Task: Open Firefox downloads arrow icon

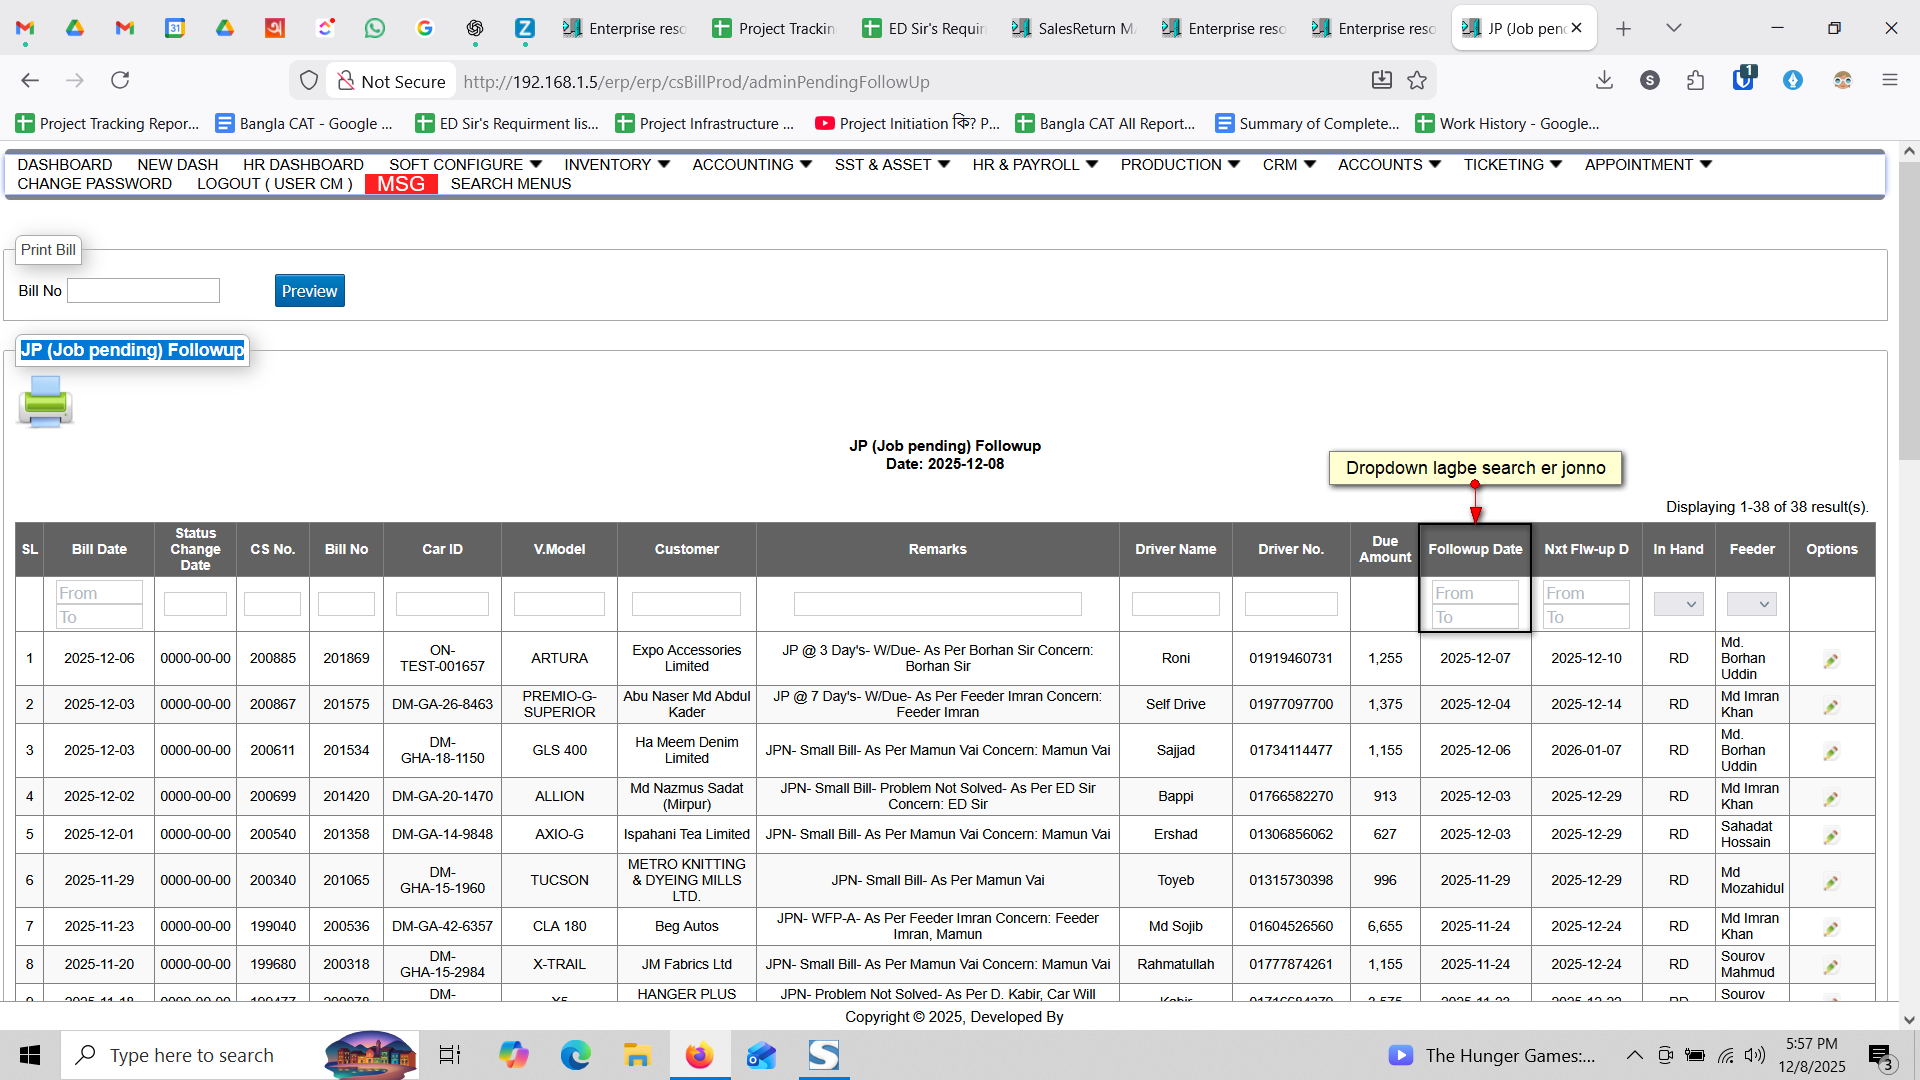Action: 1604,80
